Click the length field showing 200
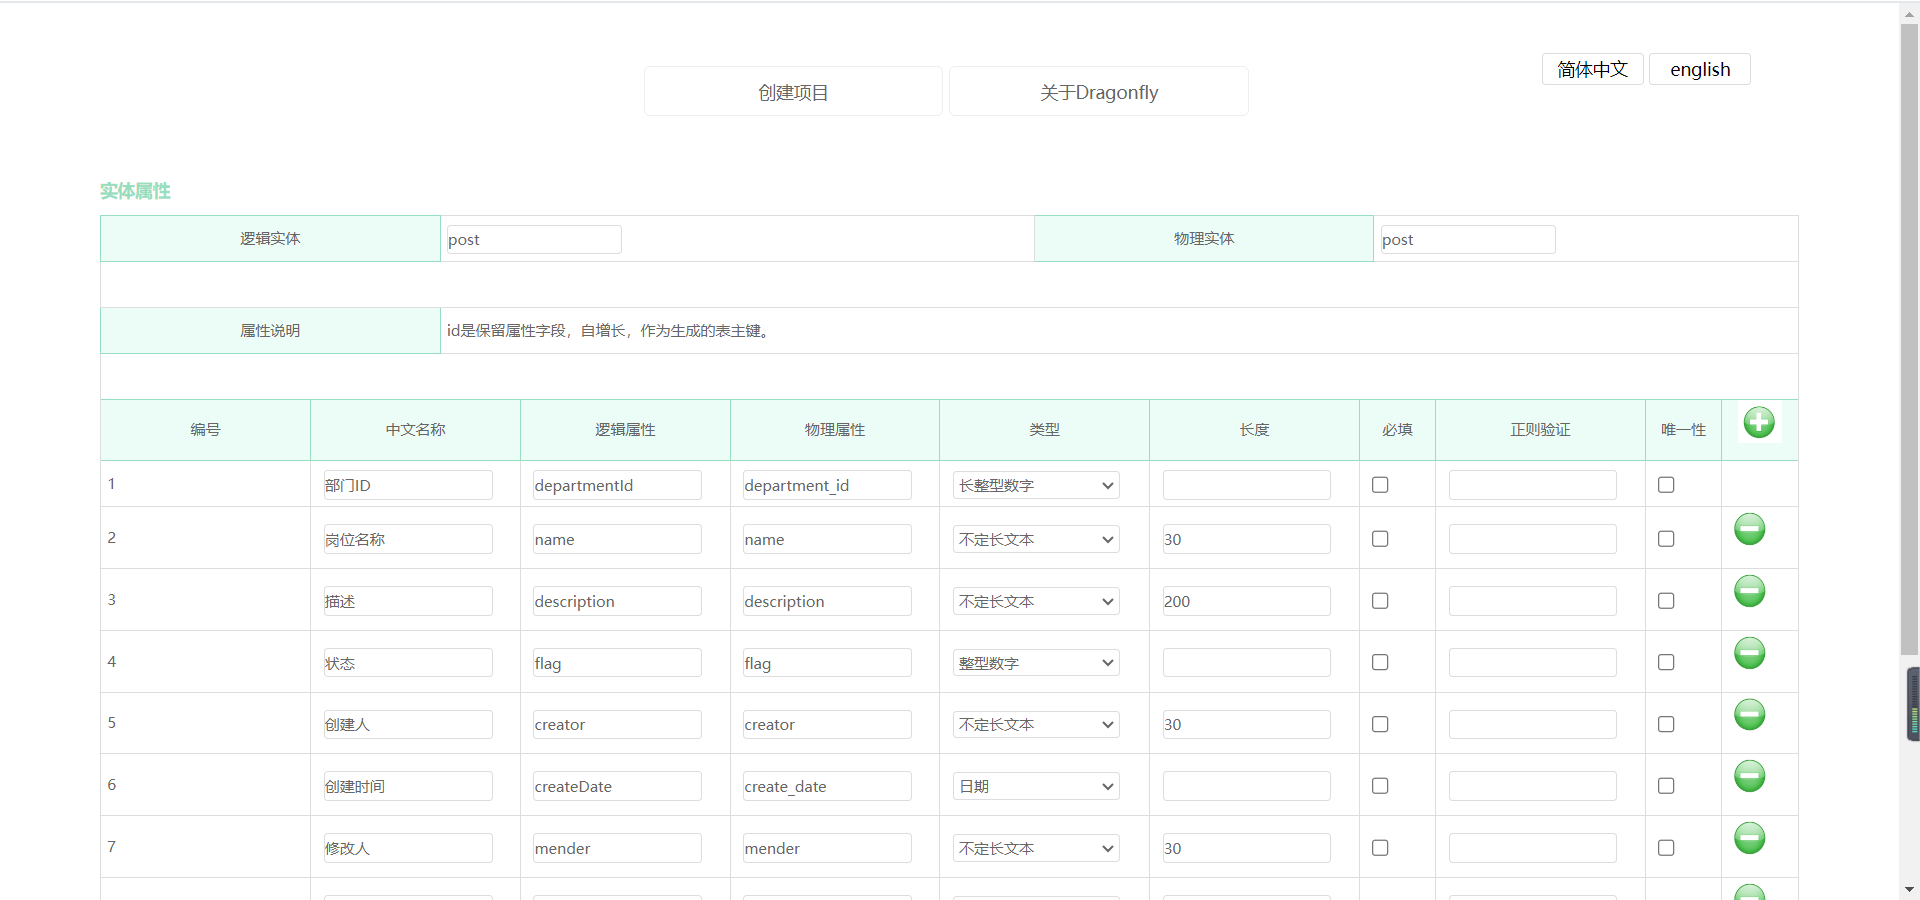This screenshot has height=900, width=1920. point(1247,601)
